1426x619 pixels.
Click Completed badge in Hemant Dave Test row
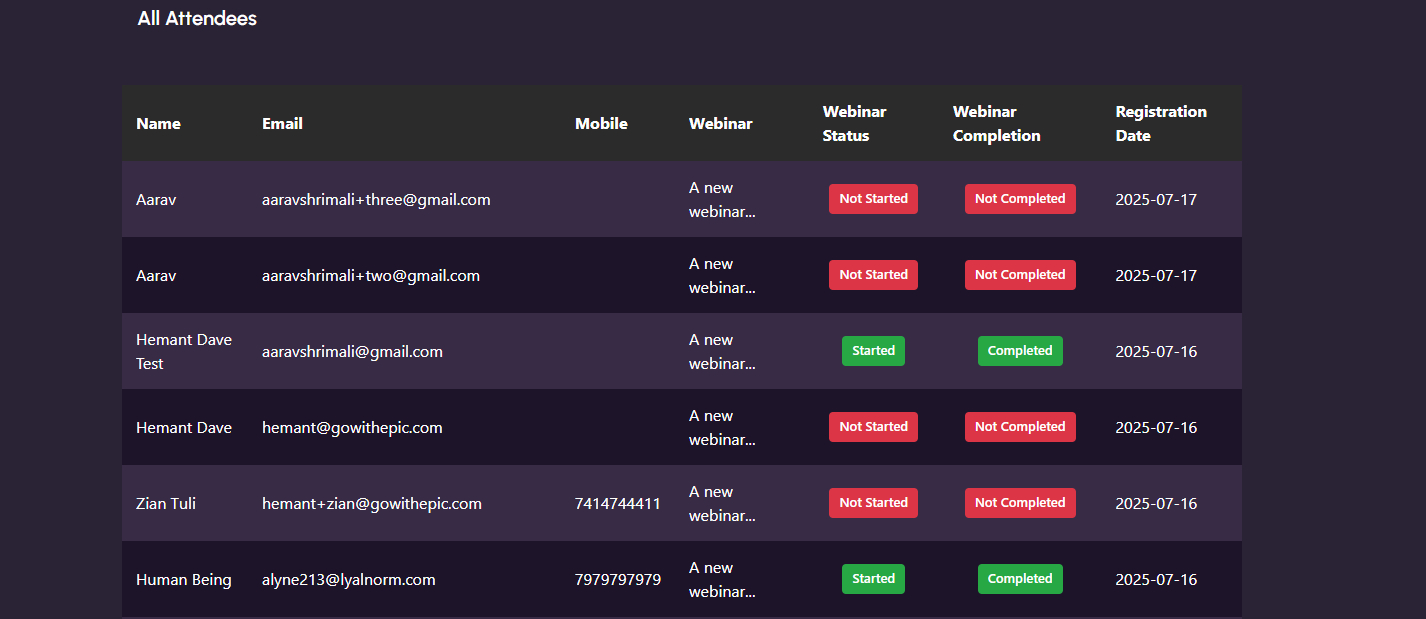[x=1020, y=351]
